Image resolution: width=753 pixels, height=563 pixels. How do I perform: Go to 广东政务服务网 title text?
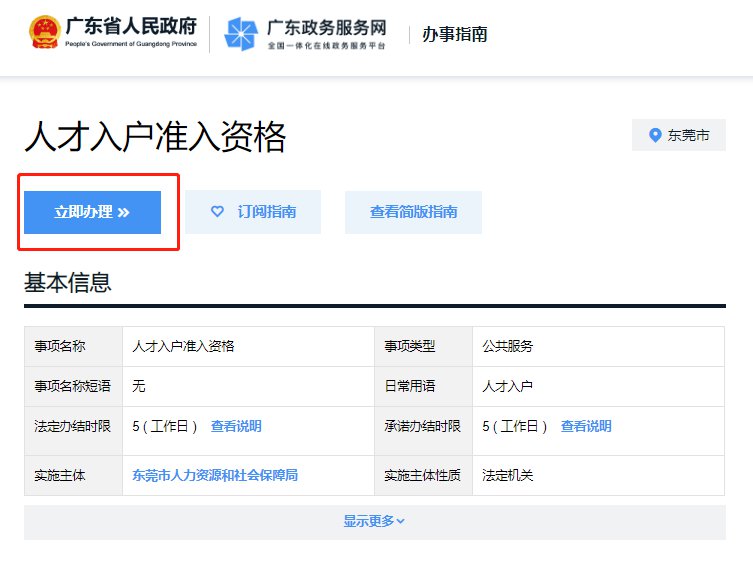click(326, 27)
